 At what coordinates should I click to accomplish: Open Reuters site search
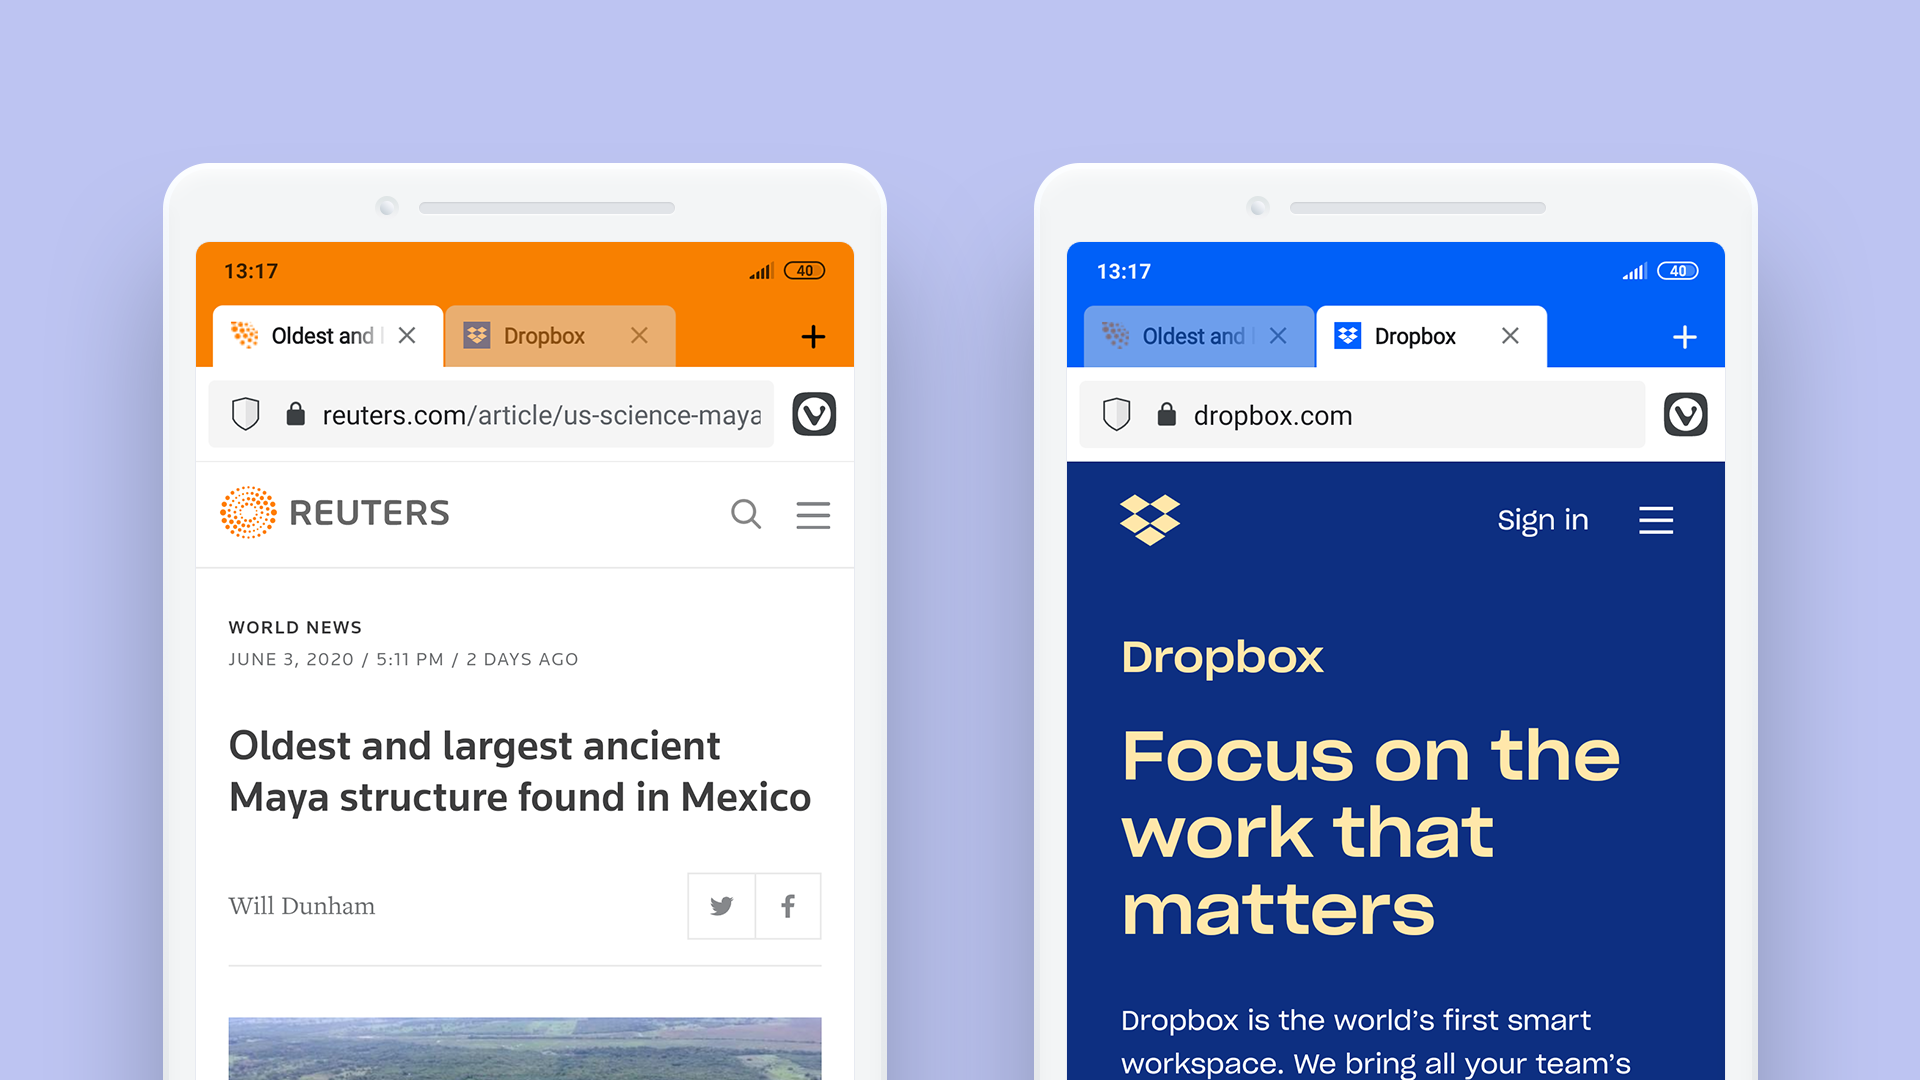(x=746, y=514)
